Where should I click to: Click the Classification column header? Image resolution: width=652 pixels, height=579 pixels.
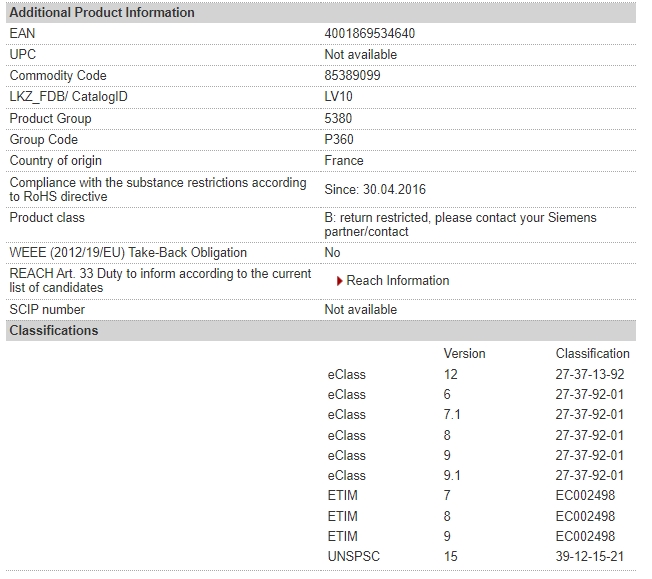coord(593,354)
